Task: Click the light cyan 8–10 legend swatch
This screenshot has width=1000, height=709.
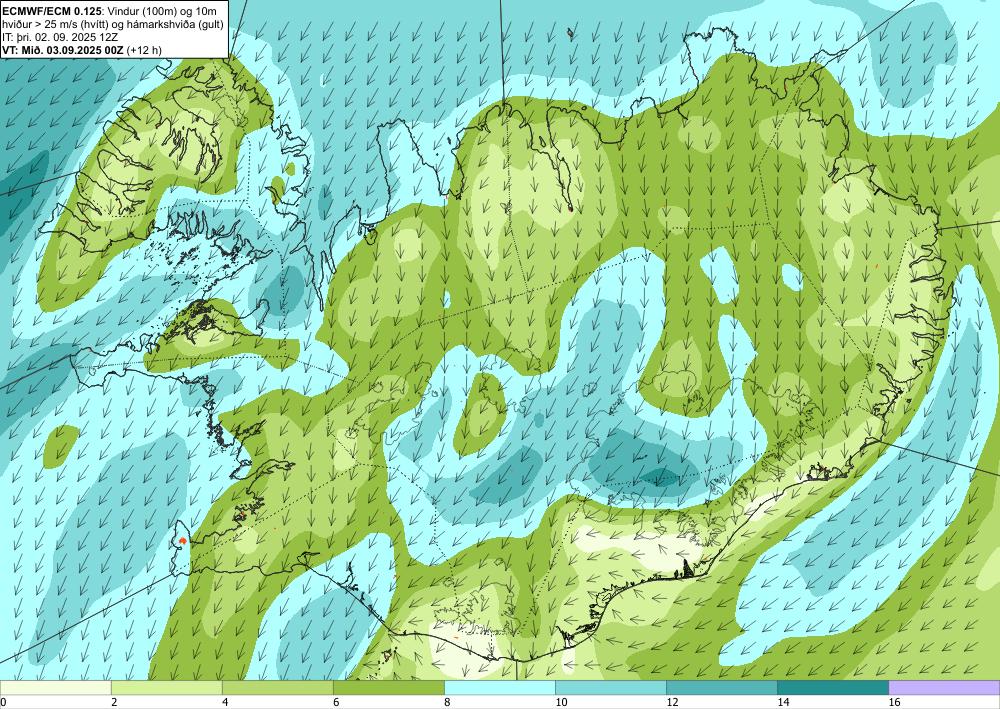Action: (x=500, y=687)
